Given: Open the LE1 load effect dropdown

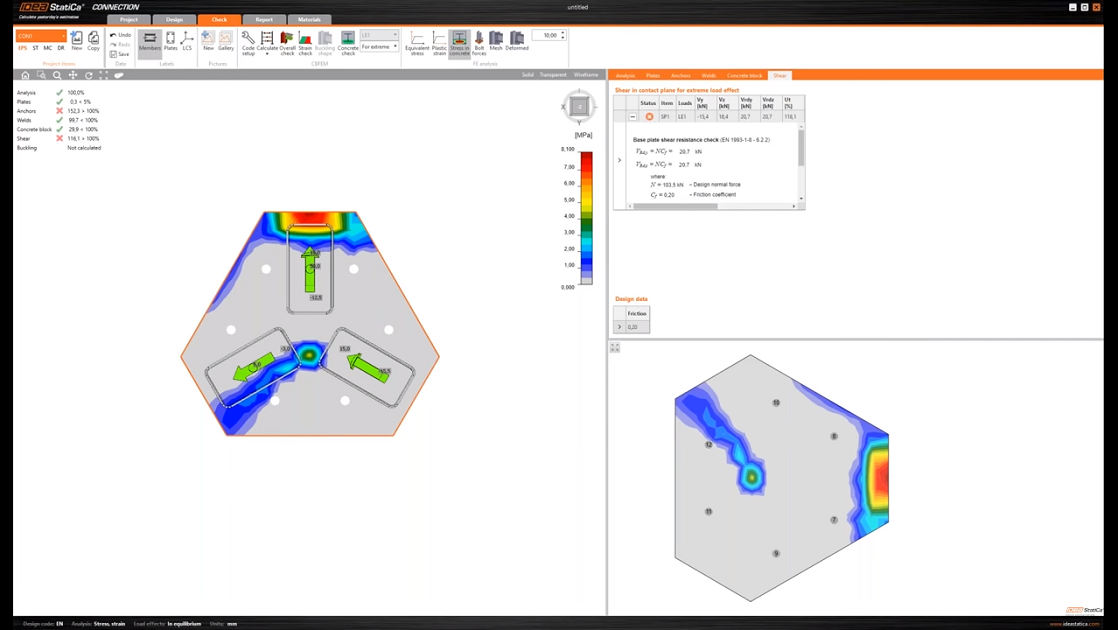Looking at the screenshot, I should (x=379, y=35).
